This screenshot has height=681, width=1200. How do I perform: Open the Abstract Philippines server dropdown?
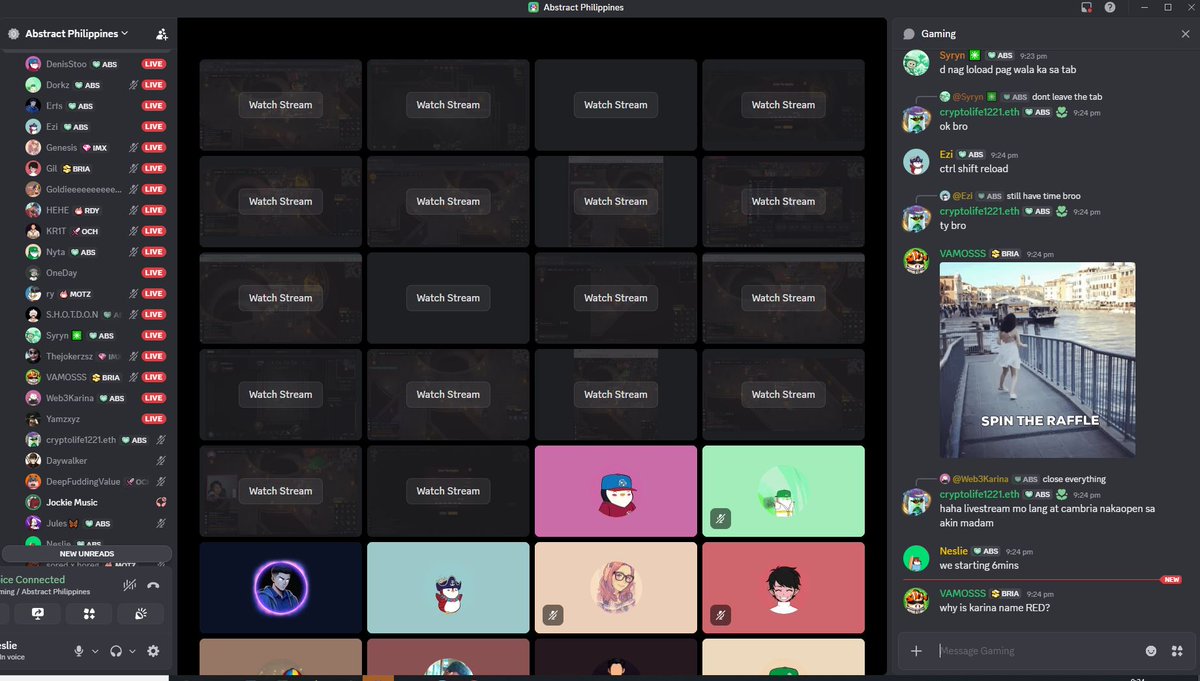(75, 34)
